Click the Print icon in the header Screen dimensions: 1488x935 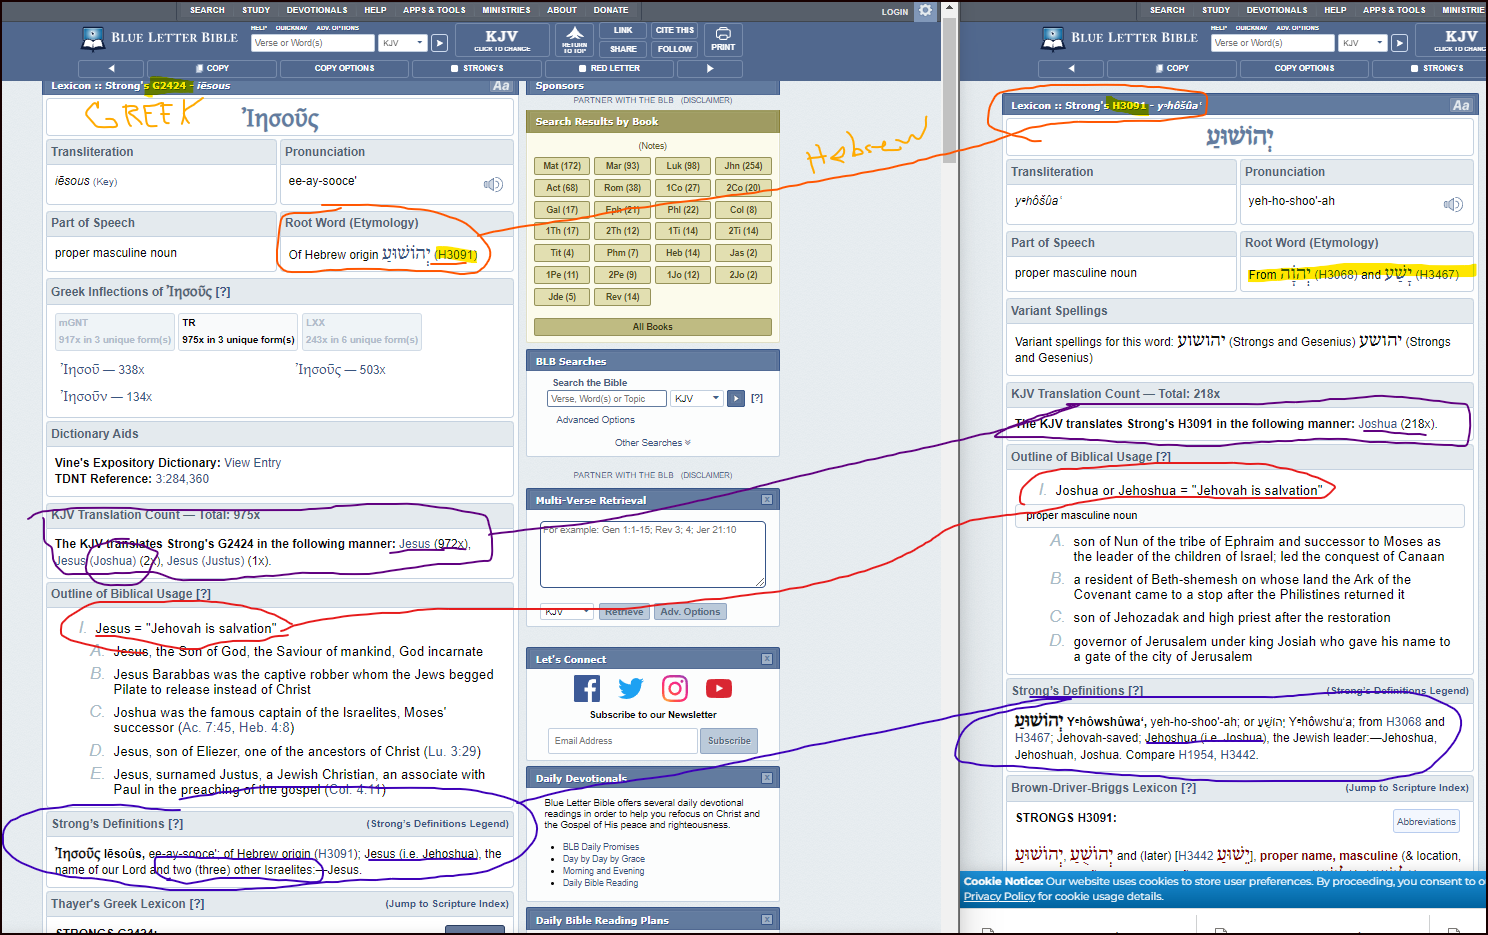click(x=723, y=39)
